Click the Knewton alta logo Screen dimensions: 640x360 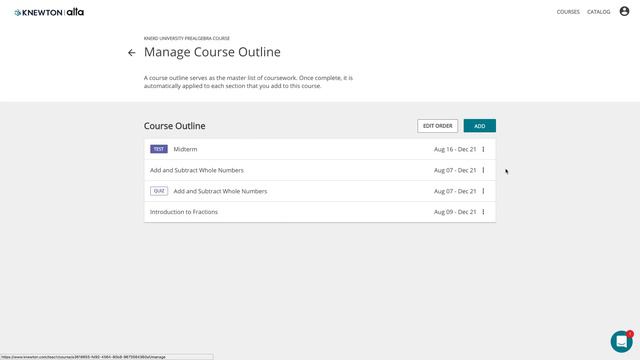click(x=49, y=12)
